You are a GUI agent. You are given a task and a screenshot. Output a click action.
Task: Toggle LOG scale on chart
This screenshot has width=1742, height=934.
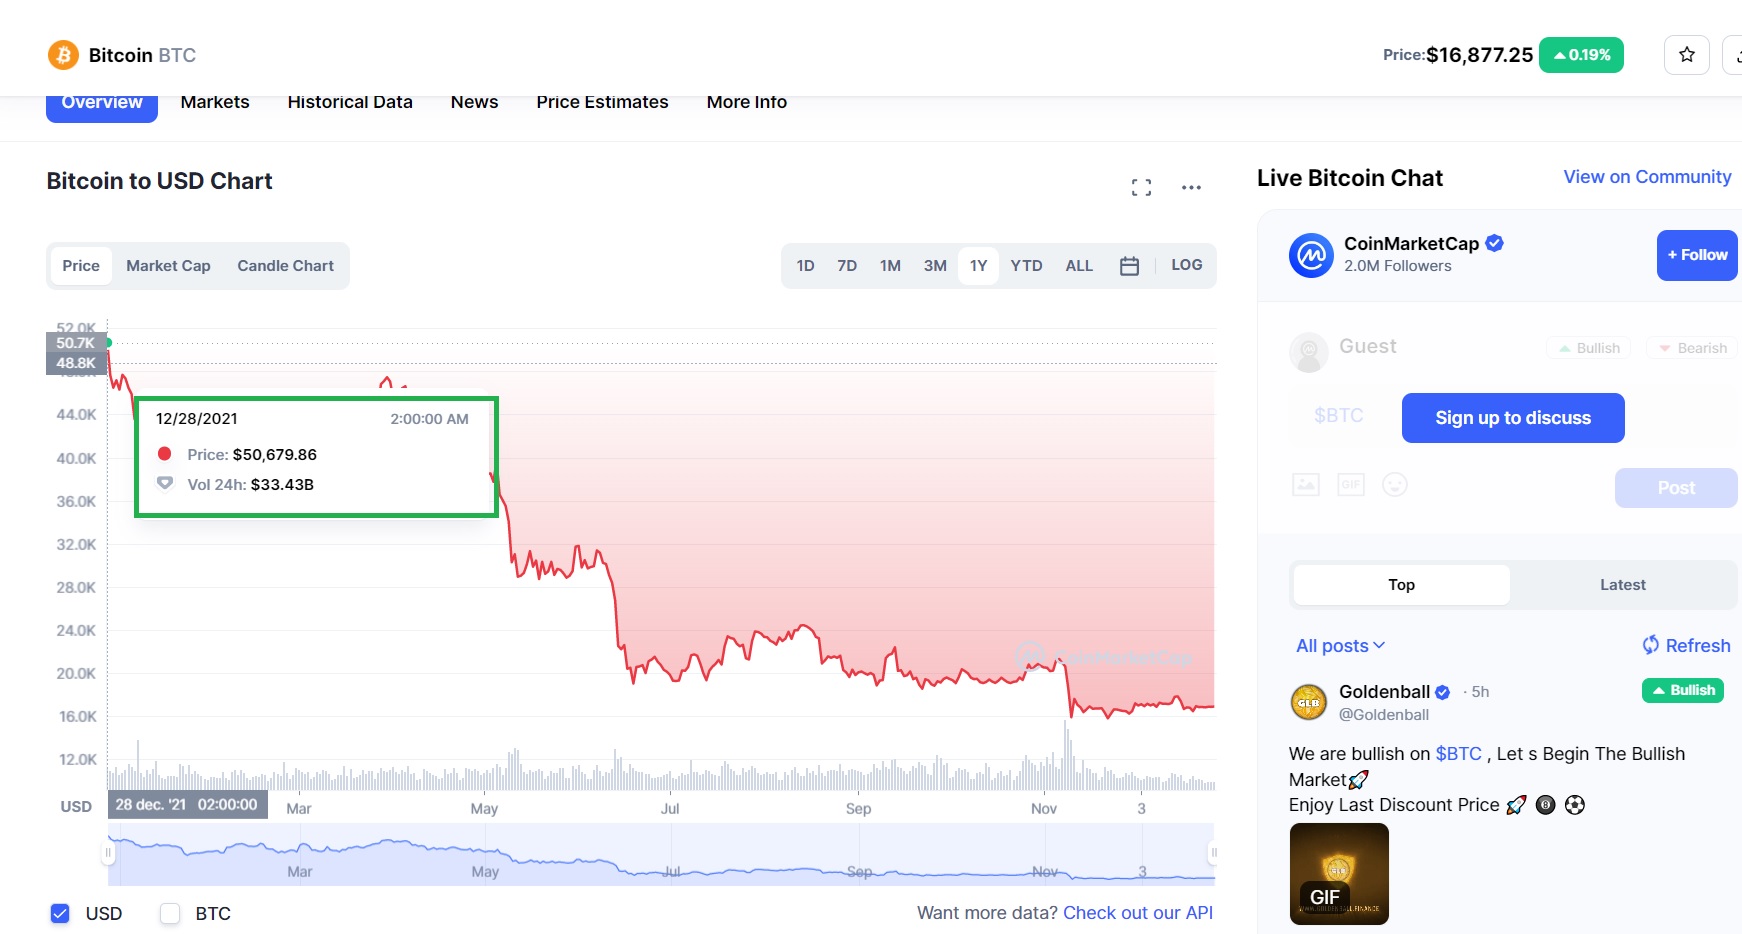pos(1187,265)
